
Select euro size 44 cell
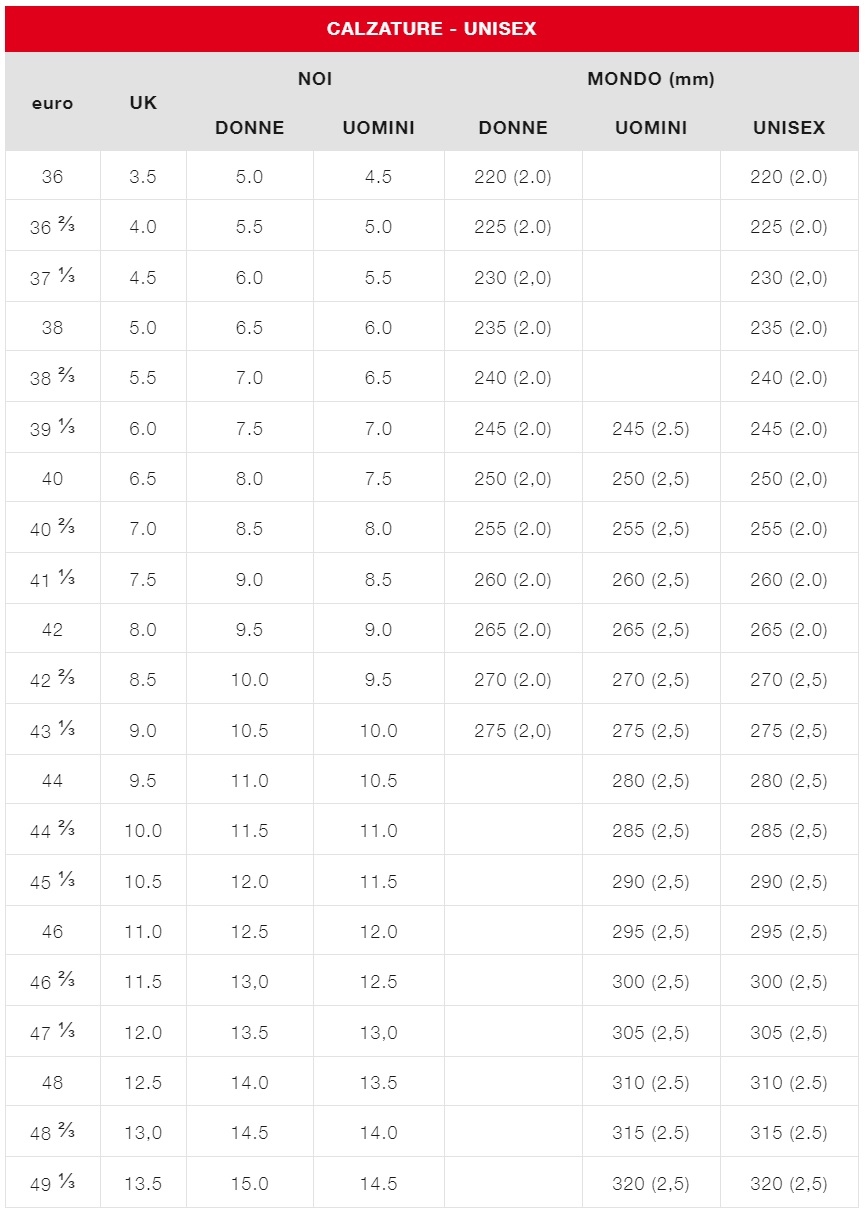pos(52,781)
